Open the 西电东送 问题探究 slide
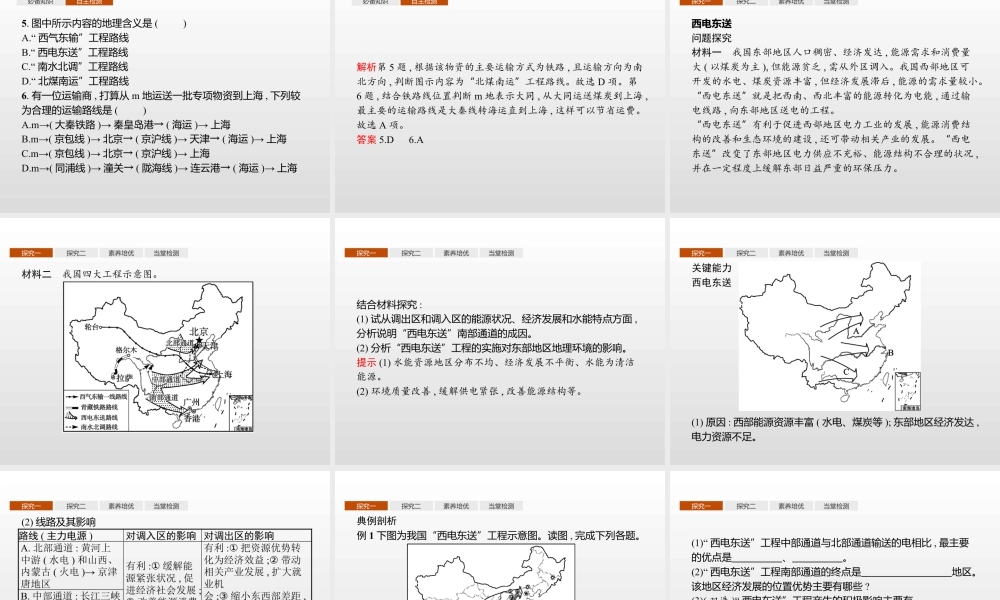 point(832,110)
